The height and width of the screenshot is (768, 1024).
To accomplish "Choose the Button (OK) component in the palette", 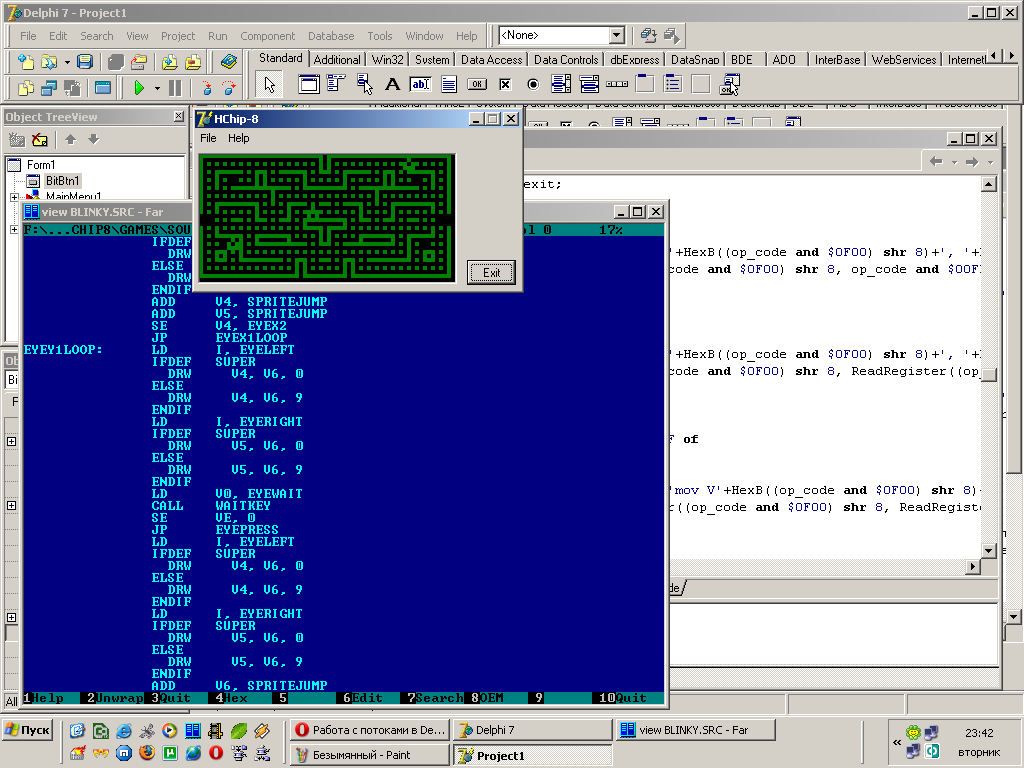I will pyautogui.click(x=477, y=85).
